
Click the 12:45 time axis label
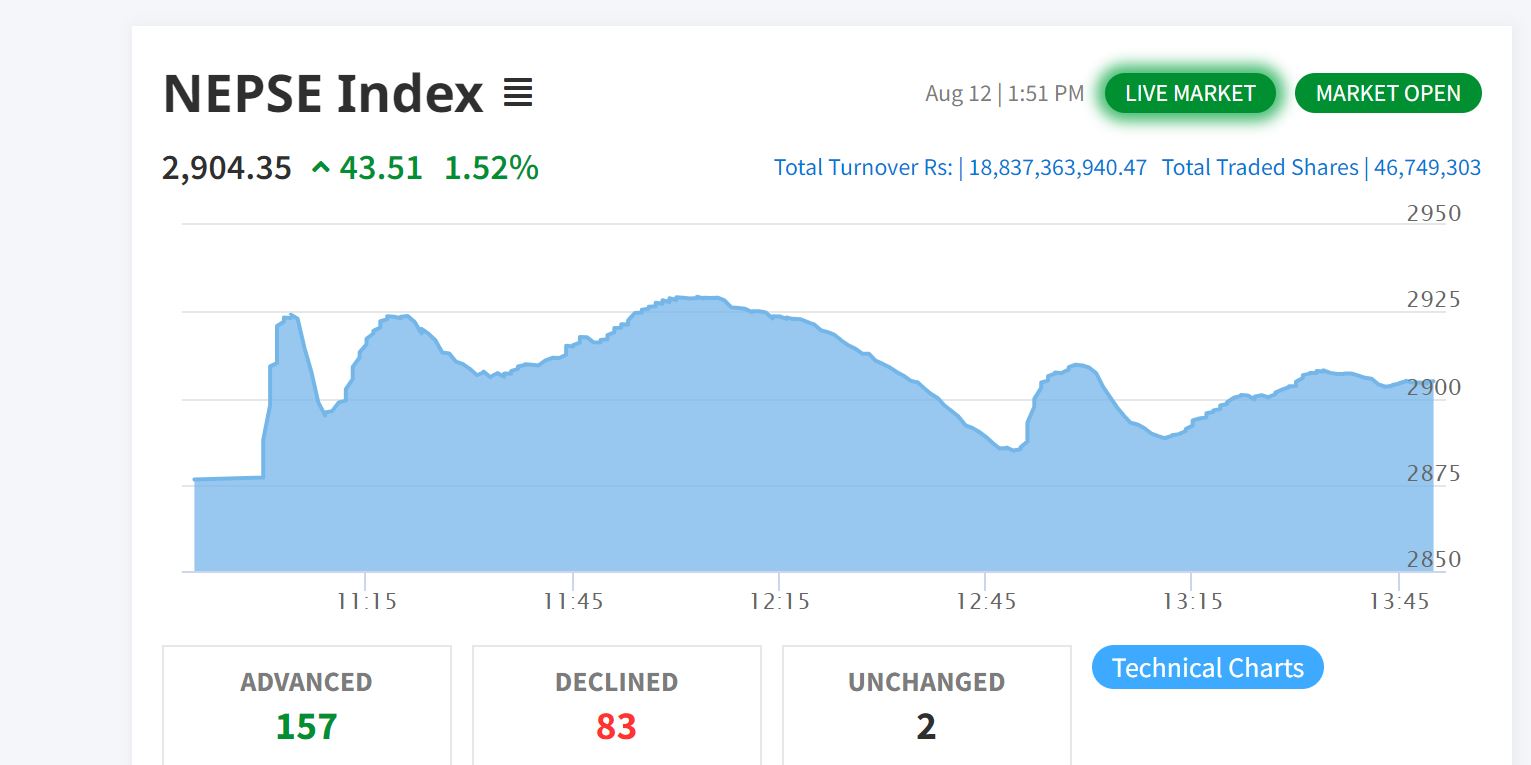pos(986,601)
